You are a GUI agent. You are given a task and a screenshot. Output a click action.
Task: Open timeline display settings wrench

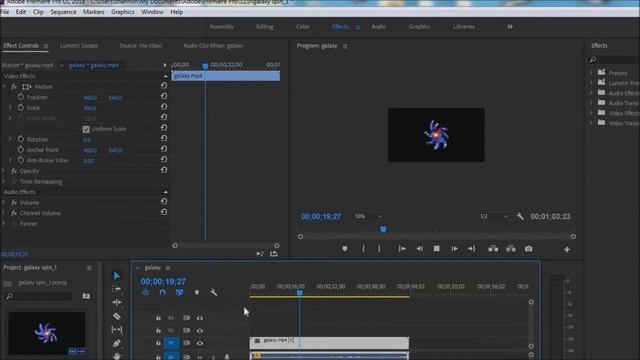click(x=213, y=293)
